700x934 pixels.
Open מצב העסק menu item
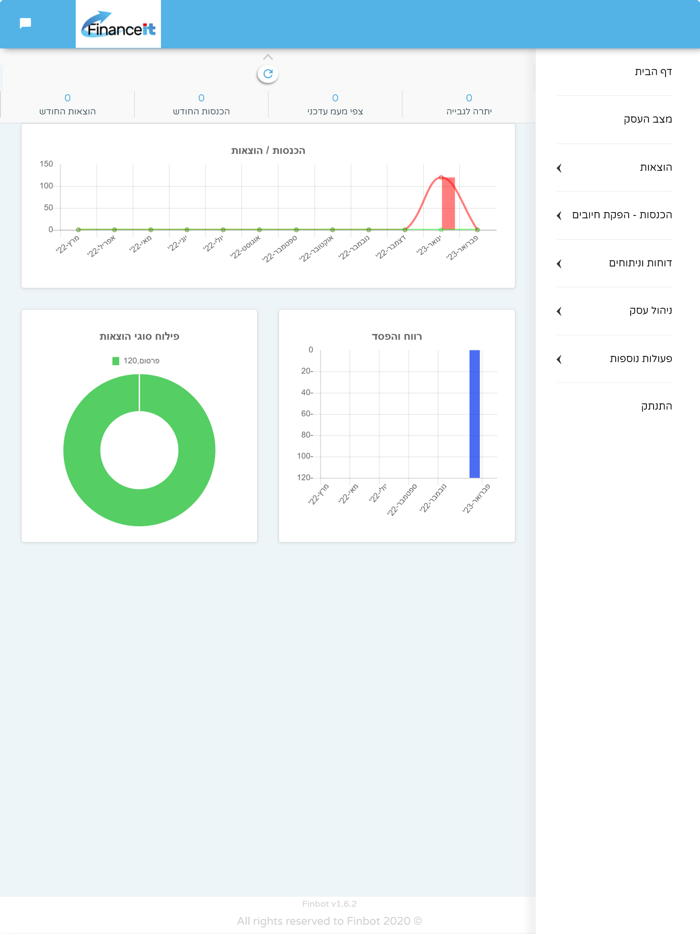pyautogui.click(x=647, y=119)
